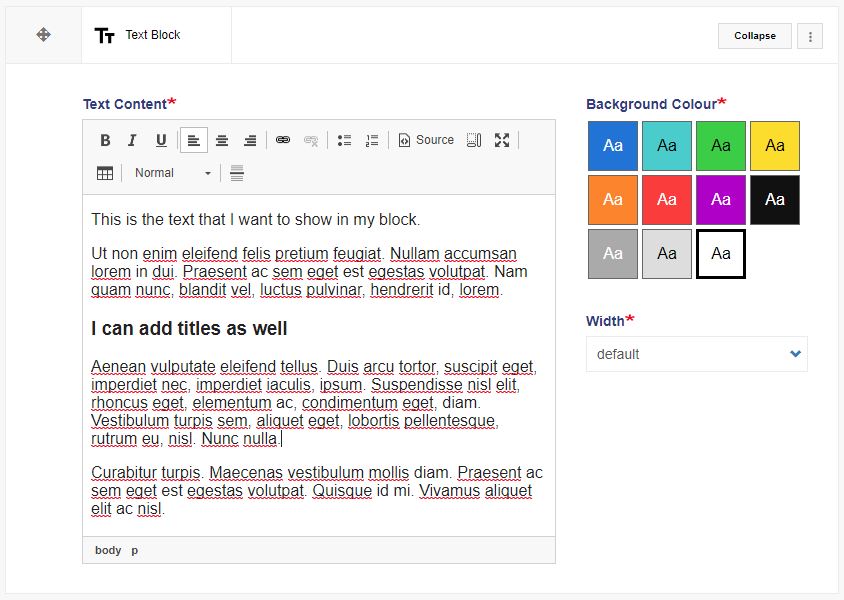Choose the yellow background swatch

(775, 146)
